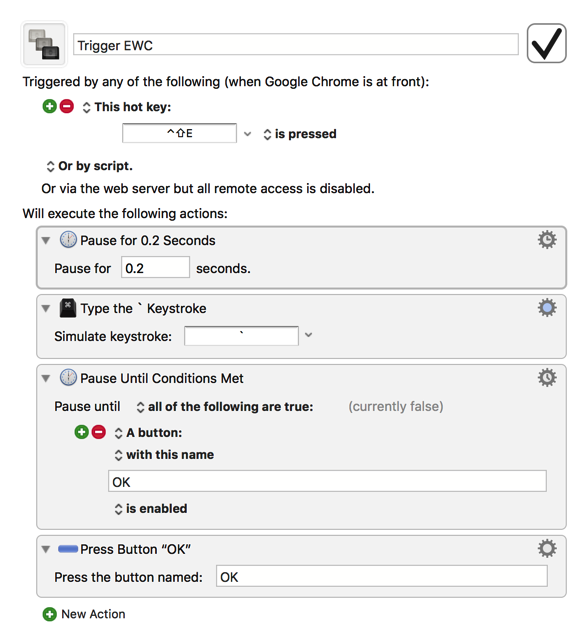
Task: Add a new trigger with green plus
Action: pyautogui.click(x=50, y=106)
